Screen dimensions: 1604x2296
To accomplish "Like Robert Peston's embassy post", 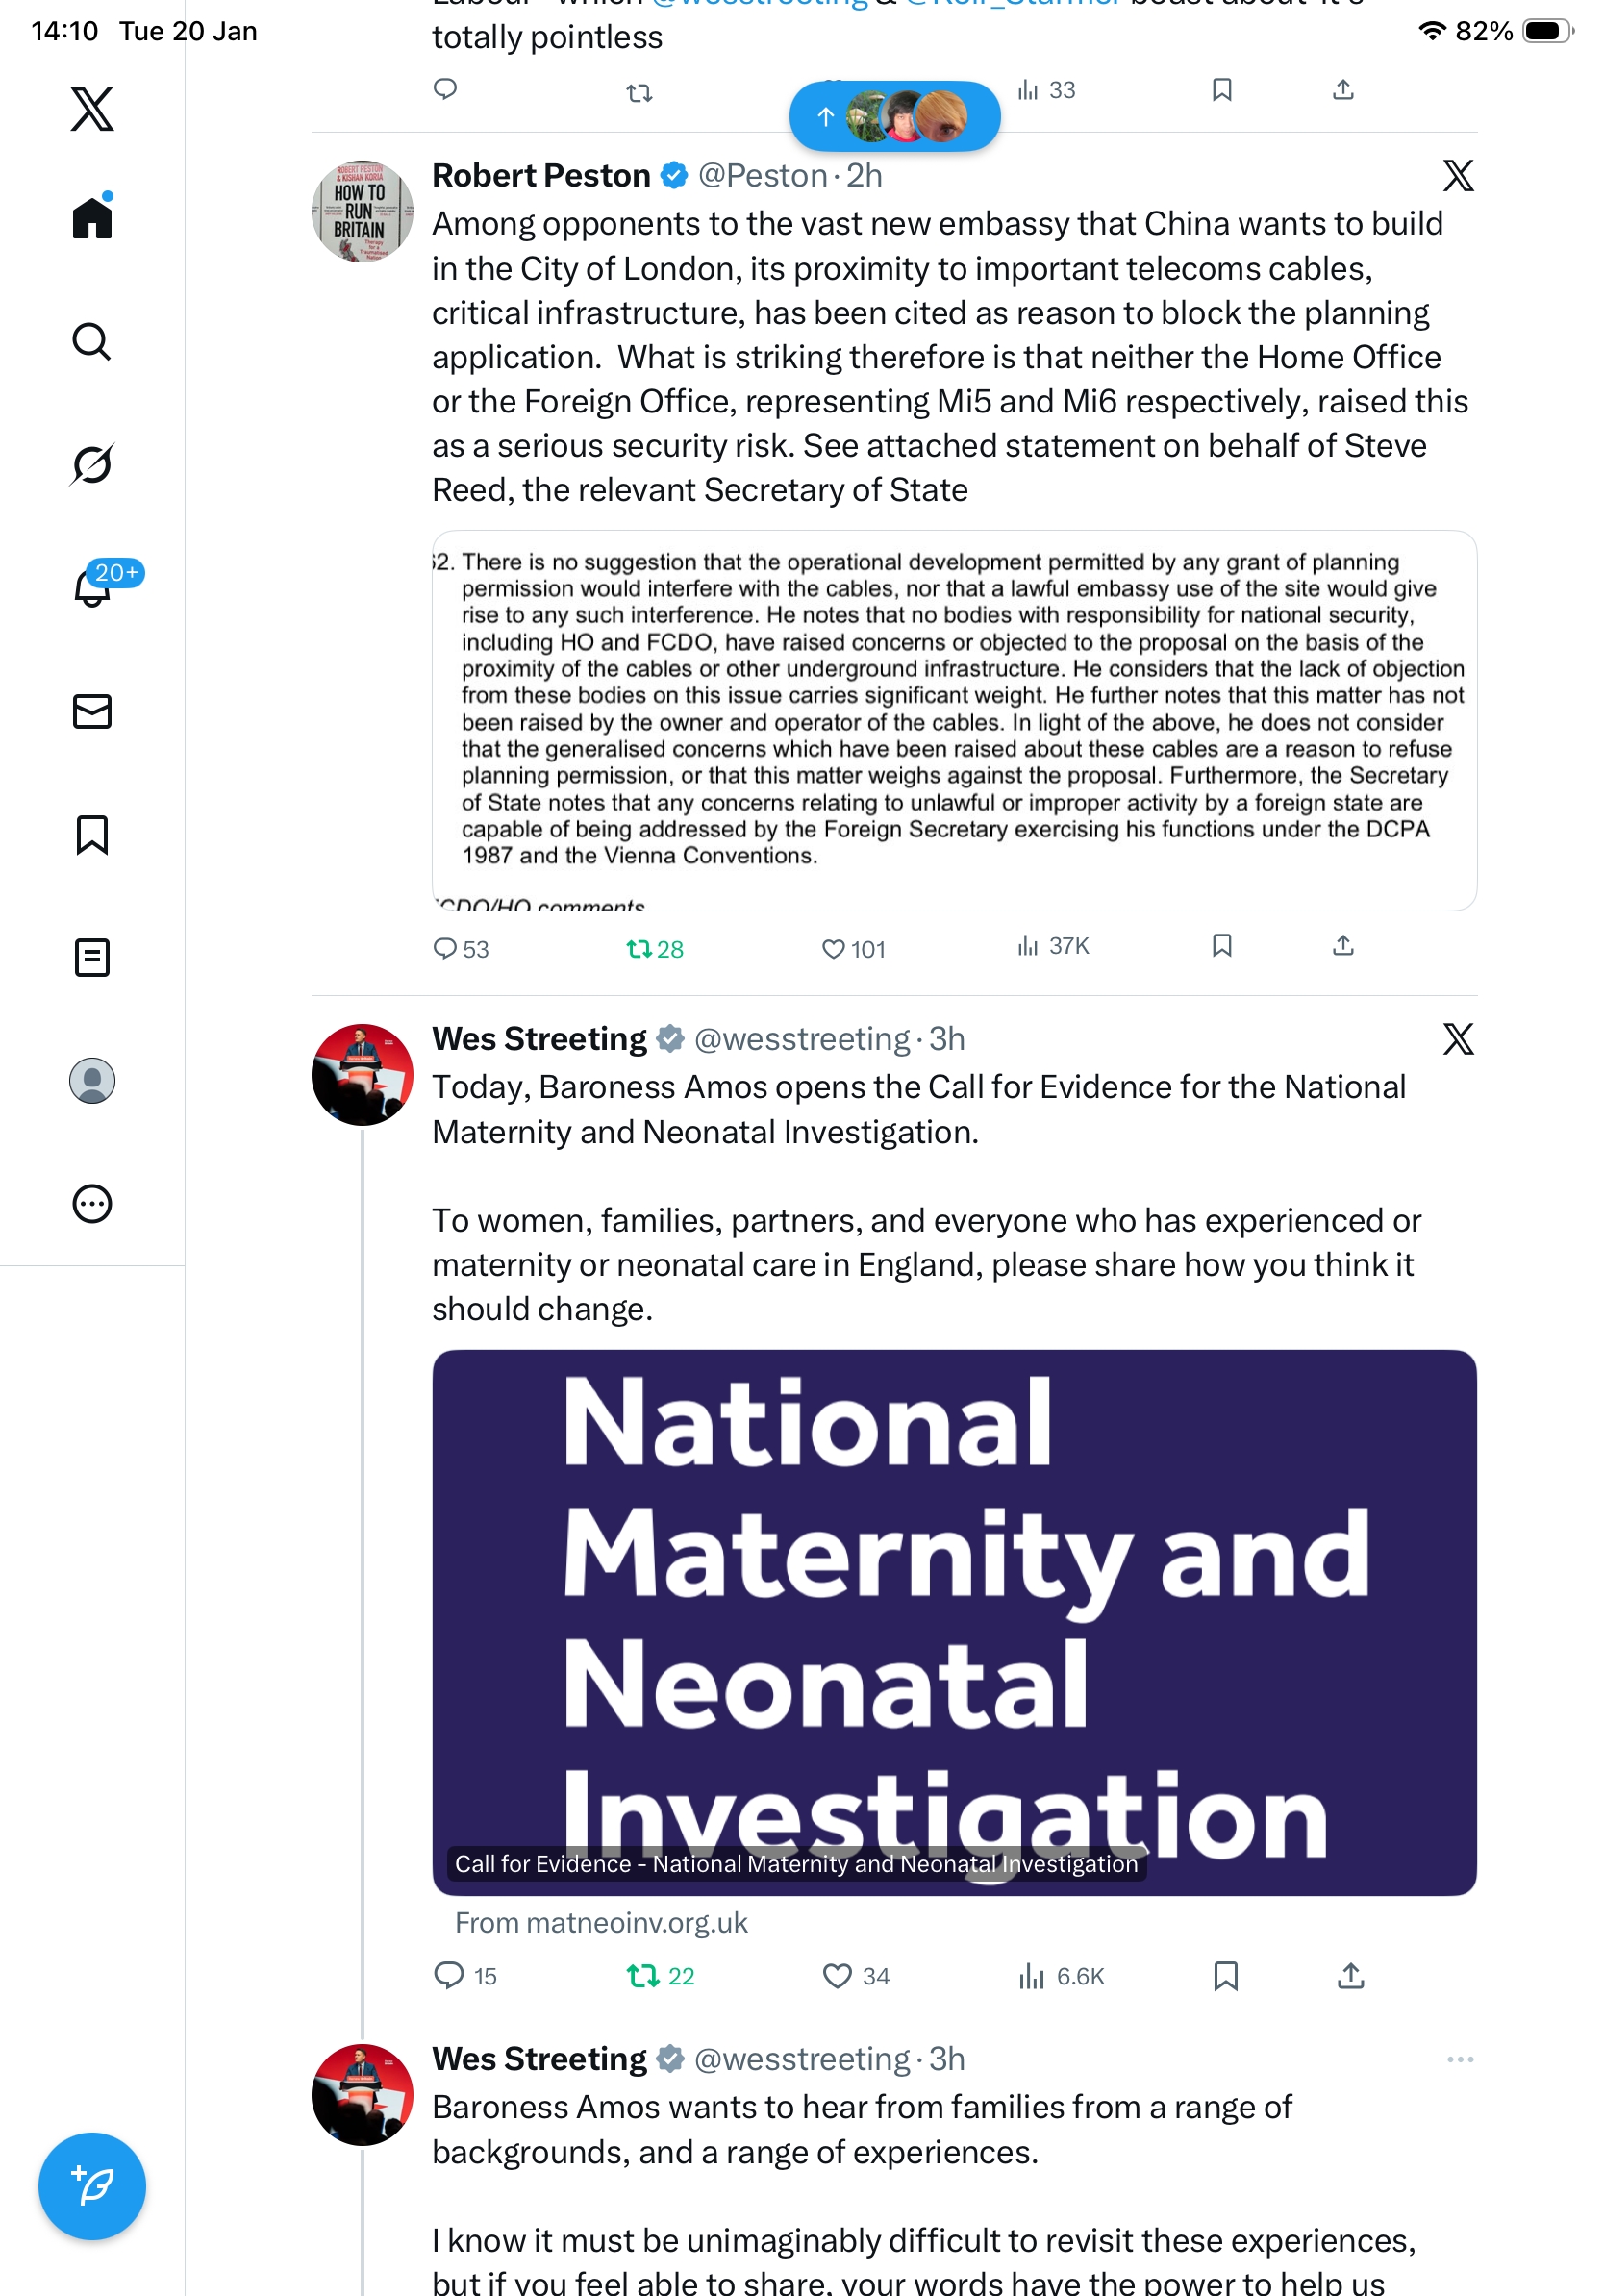I will coord(833,948).
